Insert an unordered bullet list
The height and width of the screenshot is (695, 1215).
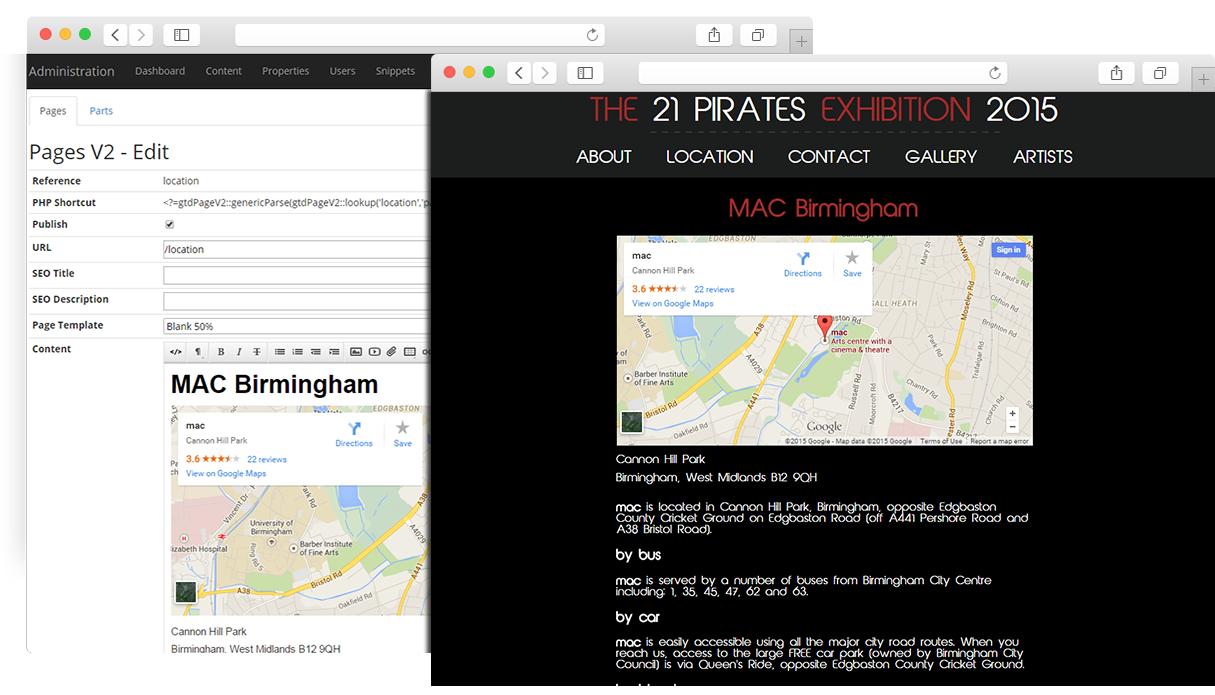pos(280,351)
